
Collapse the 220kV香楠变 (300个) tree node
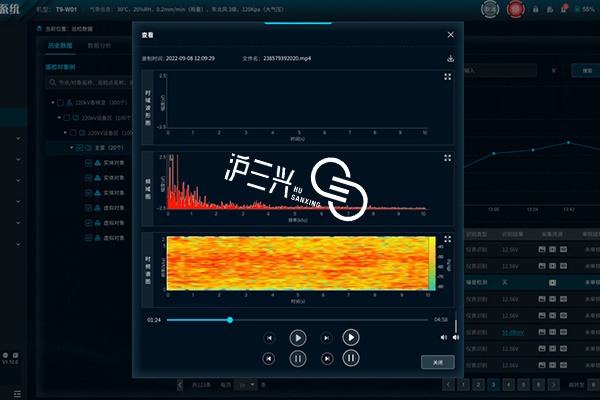[53, 103]
